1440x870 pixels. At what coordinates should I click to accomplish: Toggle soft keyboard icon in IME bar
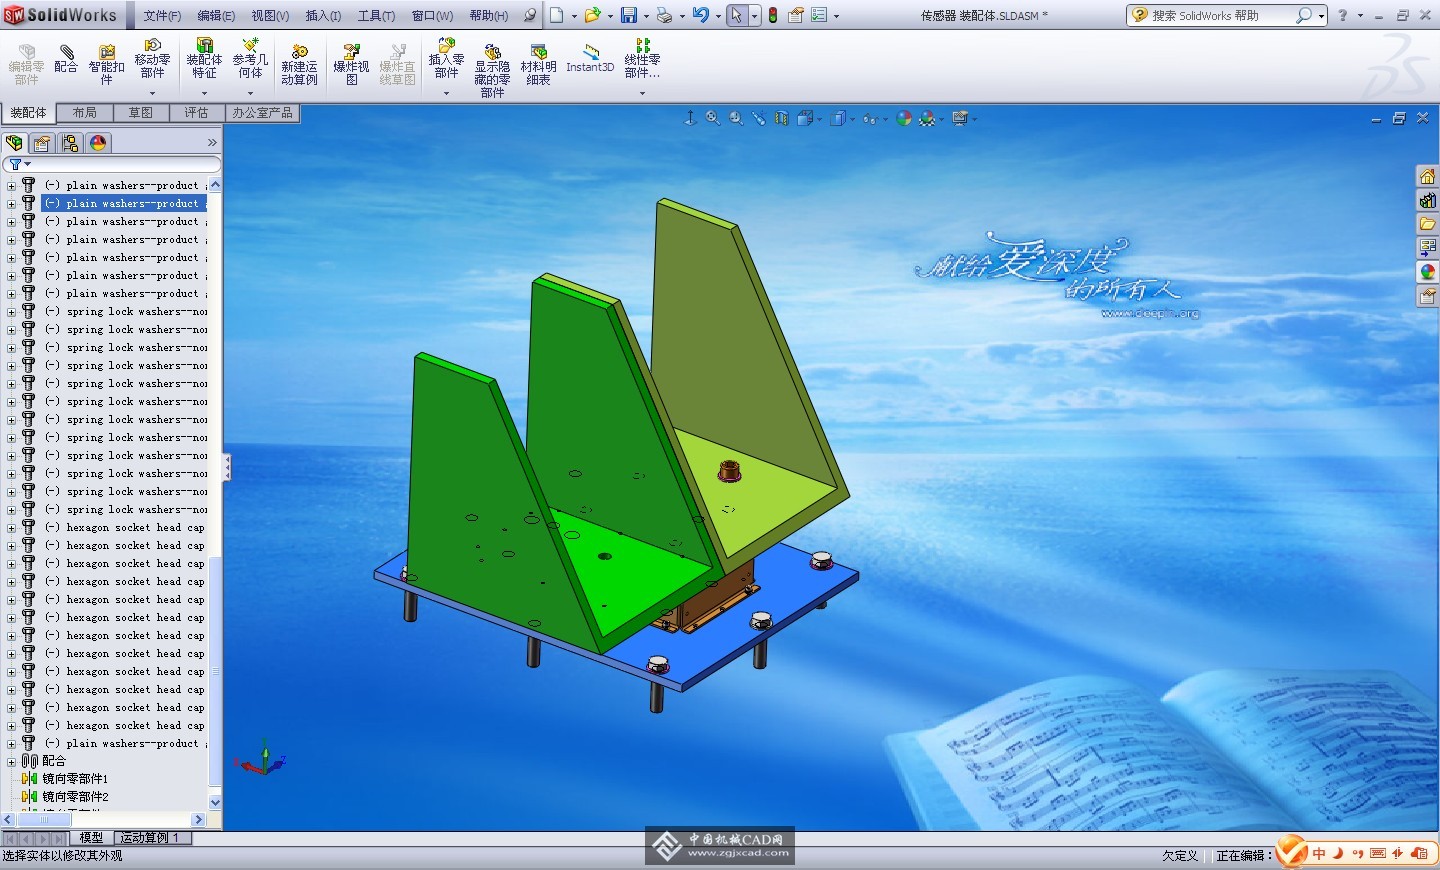pos(1378,853)
